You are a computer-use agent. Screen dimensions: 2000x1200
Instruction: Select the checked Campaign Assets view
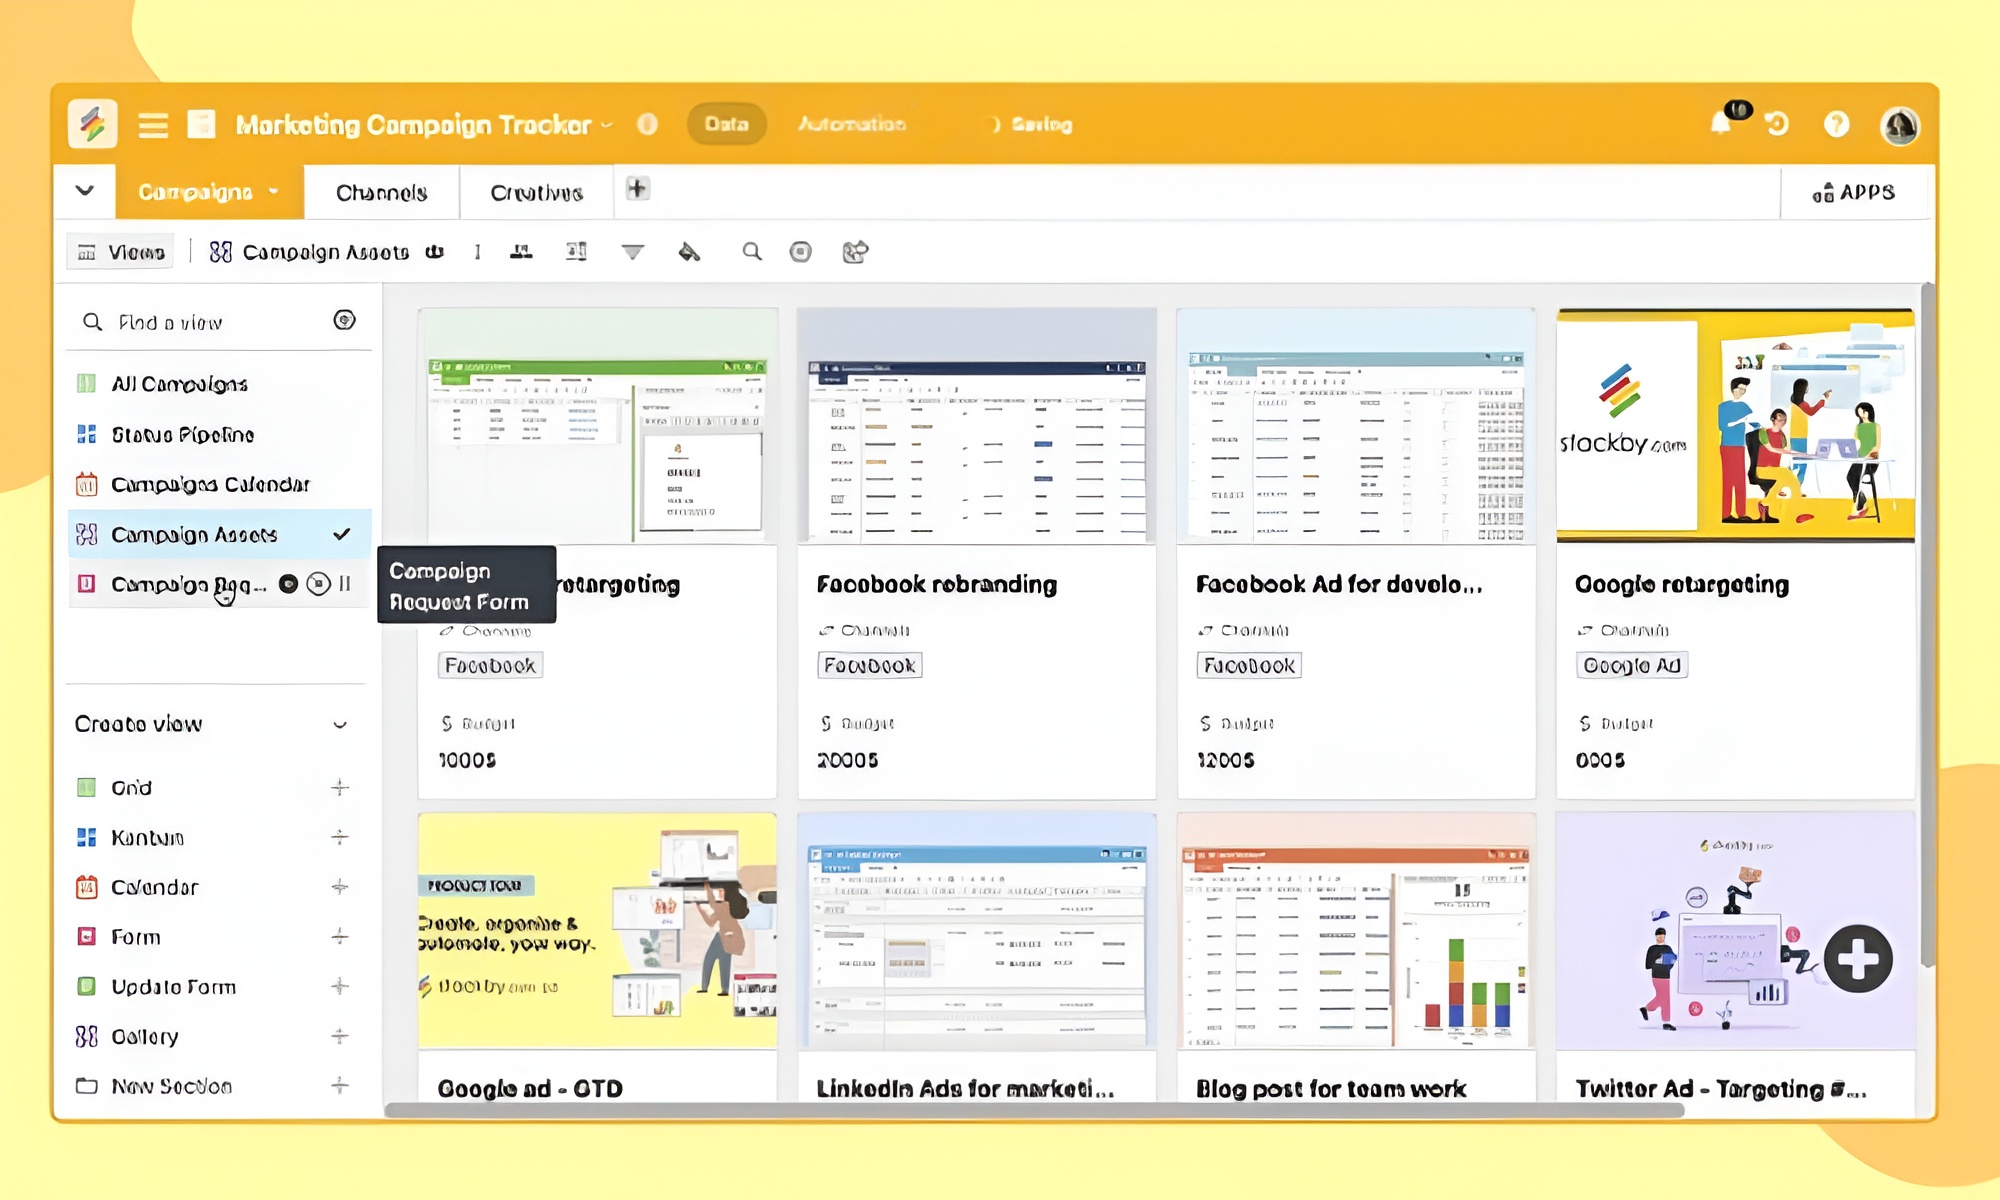click(195, 535)
